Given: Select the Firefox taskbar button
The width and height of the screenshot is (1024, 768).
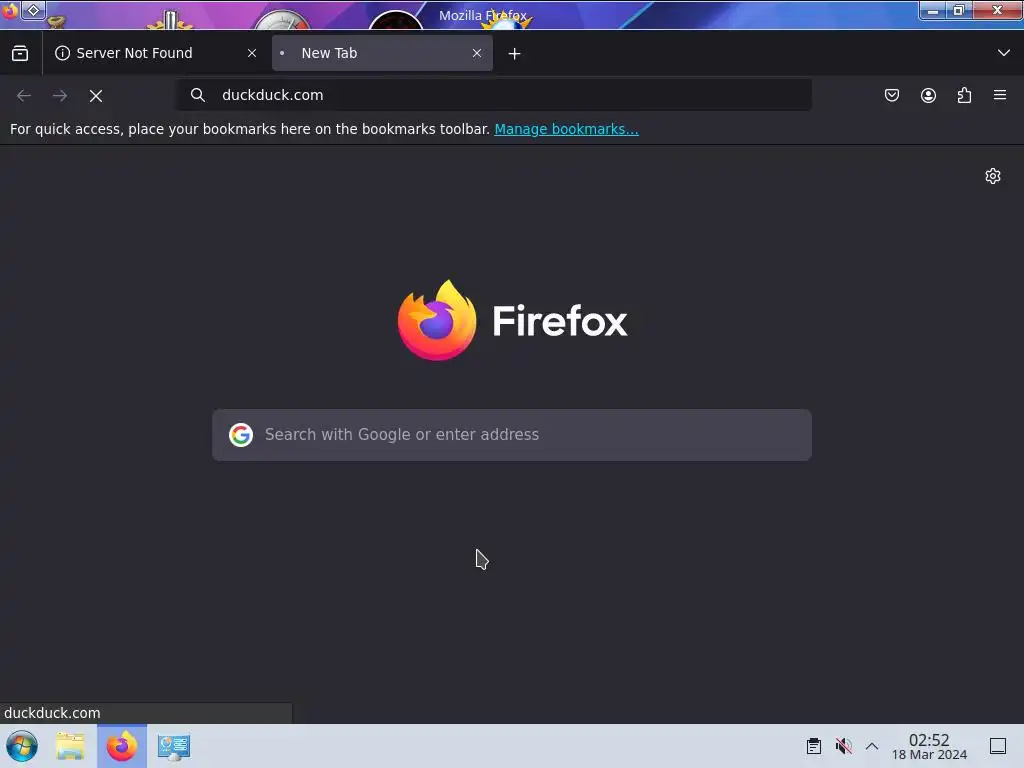Looking at the screenshot, I should point(122,746).
